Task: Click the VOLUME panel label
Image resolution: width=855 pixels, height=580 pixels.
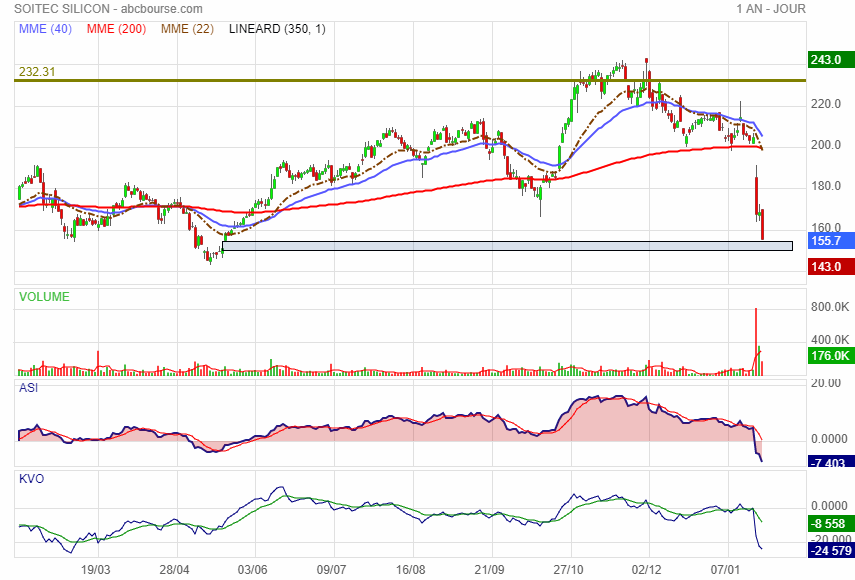Action: click(44, 297)
